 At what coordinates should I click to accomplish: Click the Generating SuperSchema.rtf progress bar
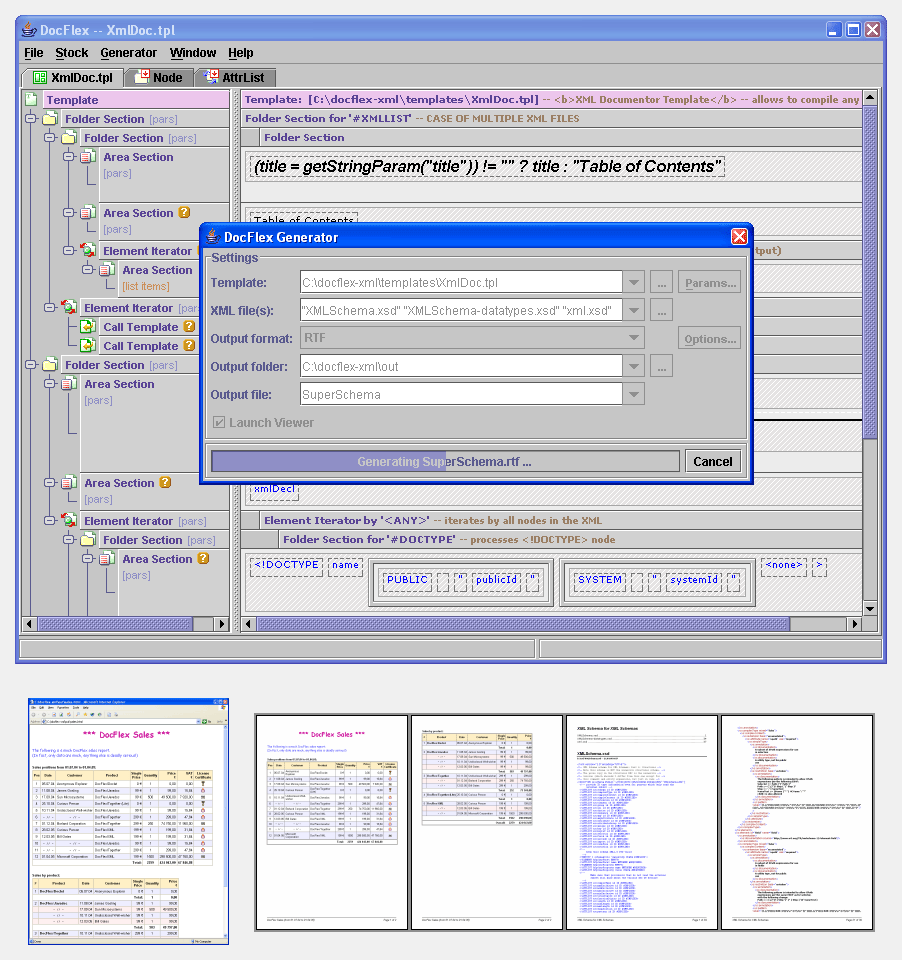[x=445, y=462]
